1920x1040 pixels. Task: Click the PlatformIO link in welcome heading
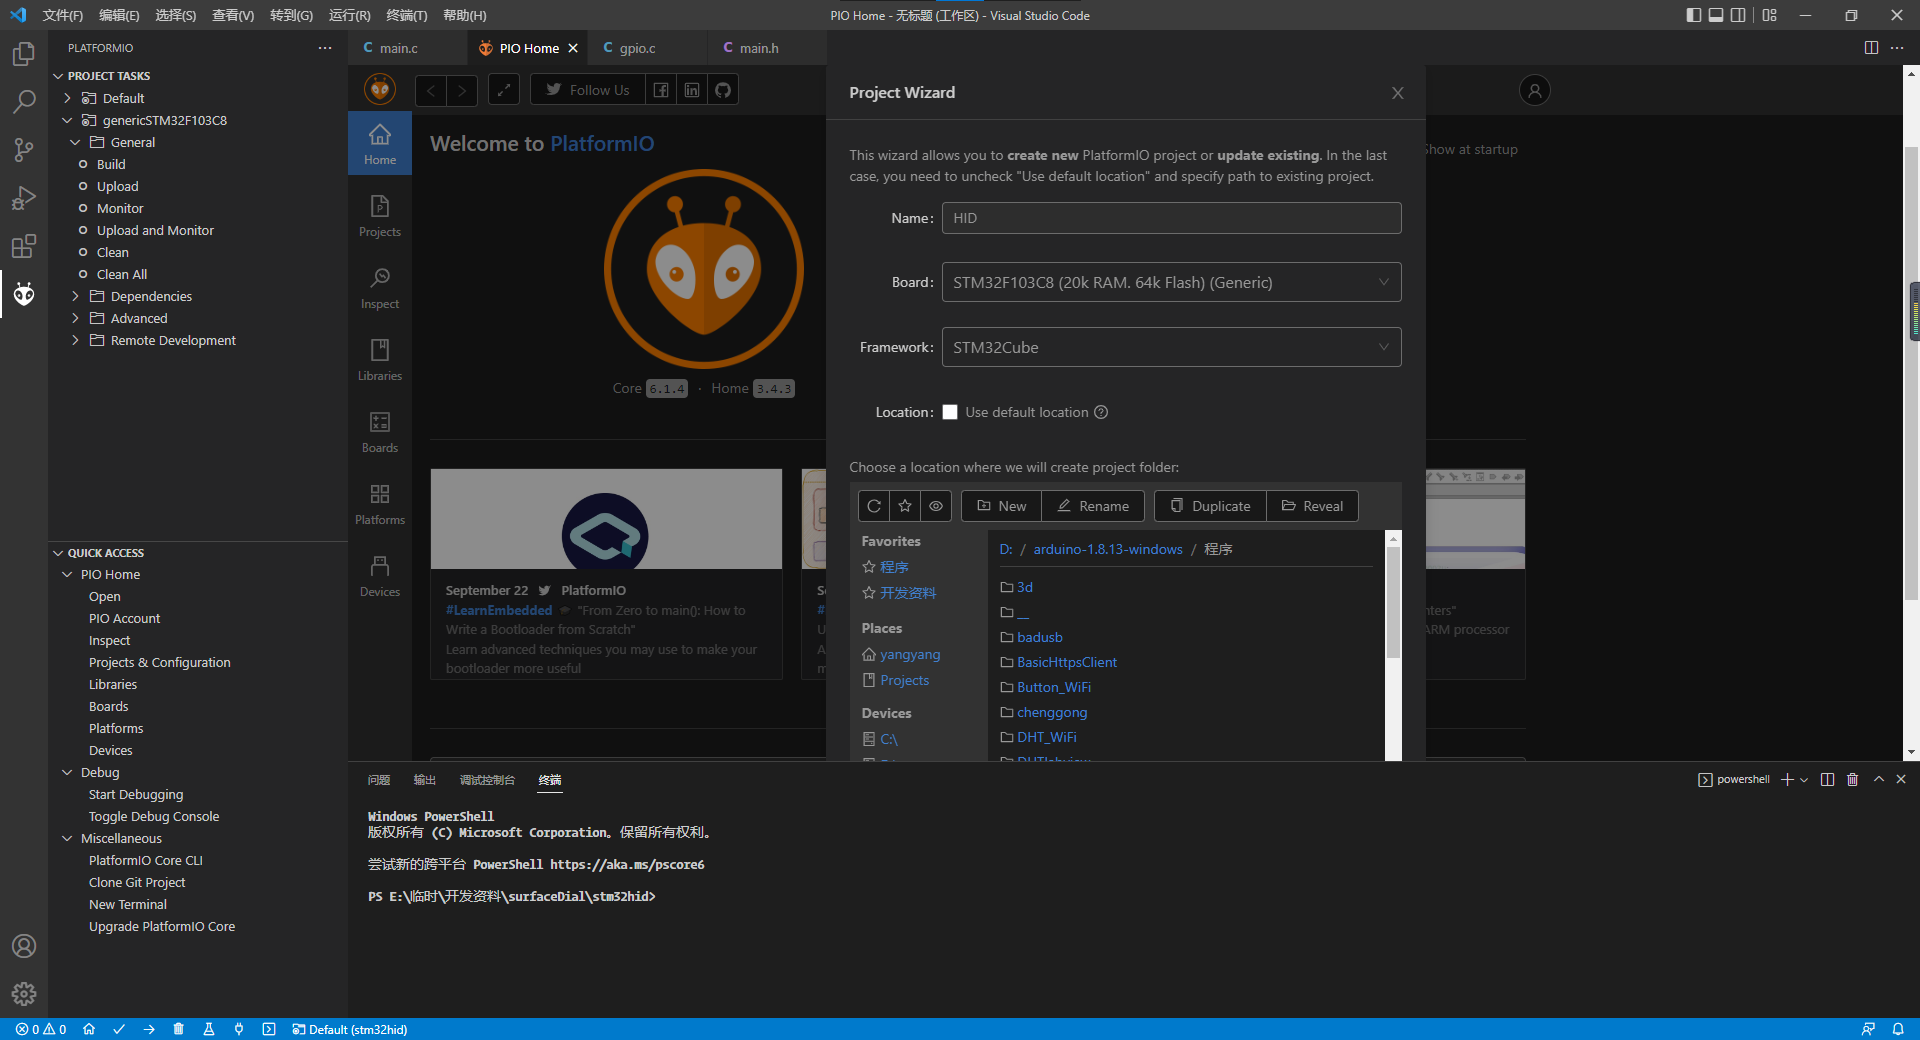602,144
